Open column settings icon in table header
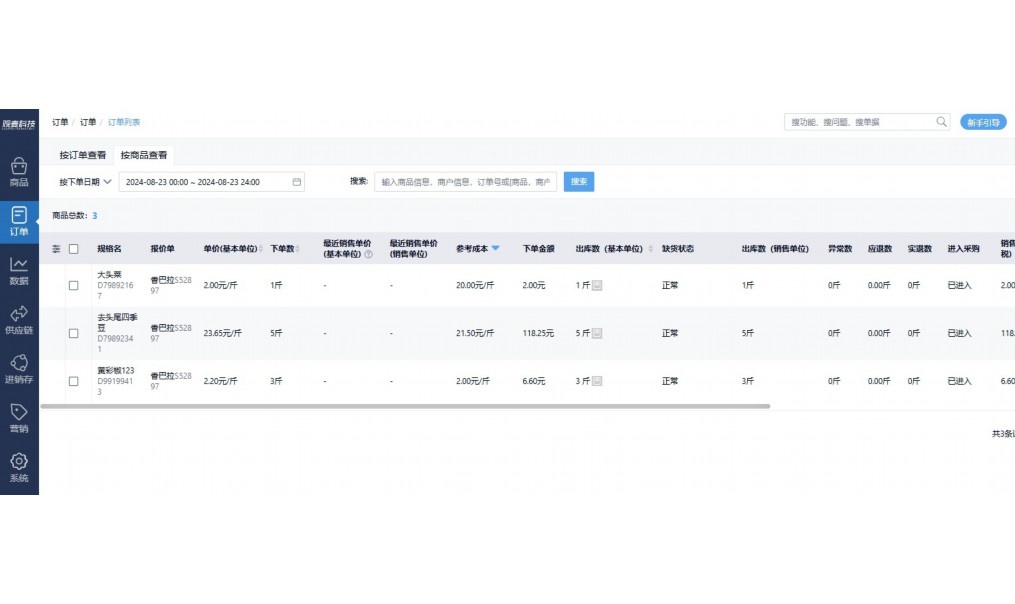1015x604 pixels. [x=57, y=249]
